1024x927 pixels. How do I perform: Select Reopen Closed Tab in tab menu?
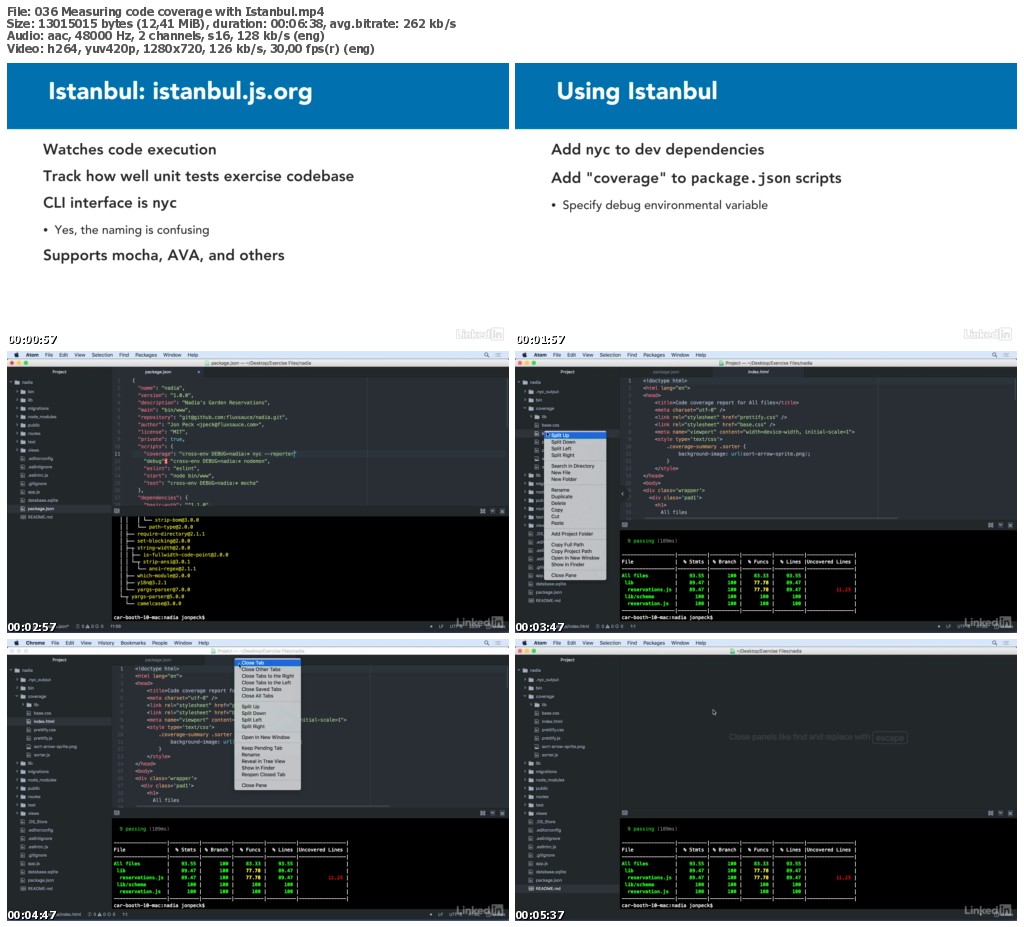(x=268, y=775)
